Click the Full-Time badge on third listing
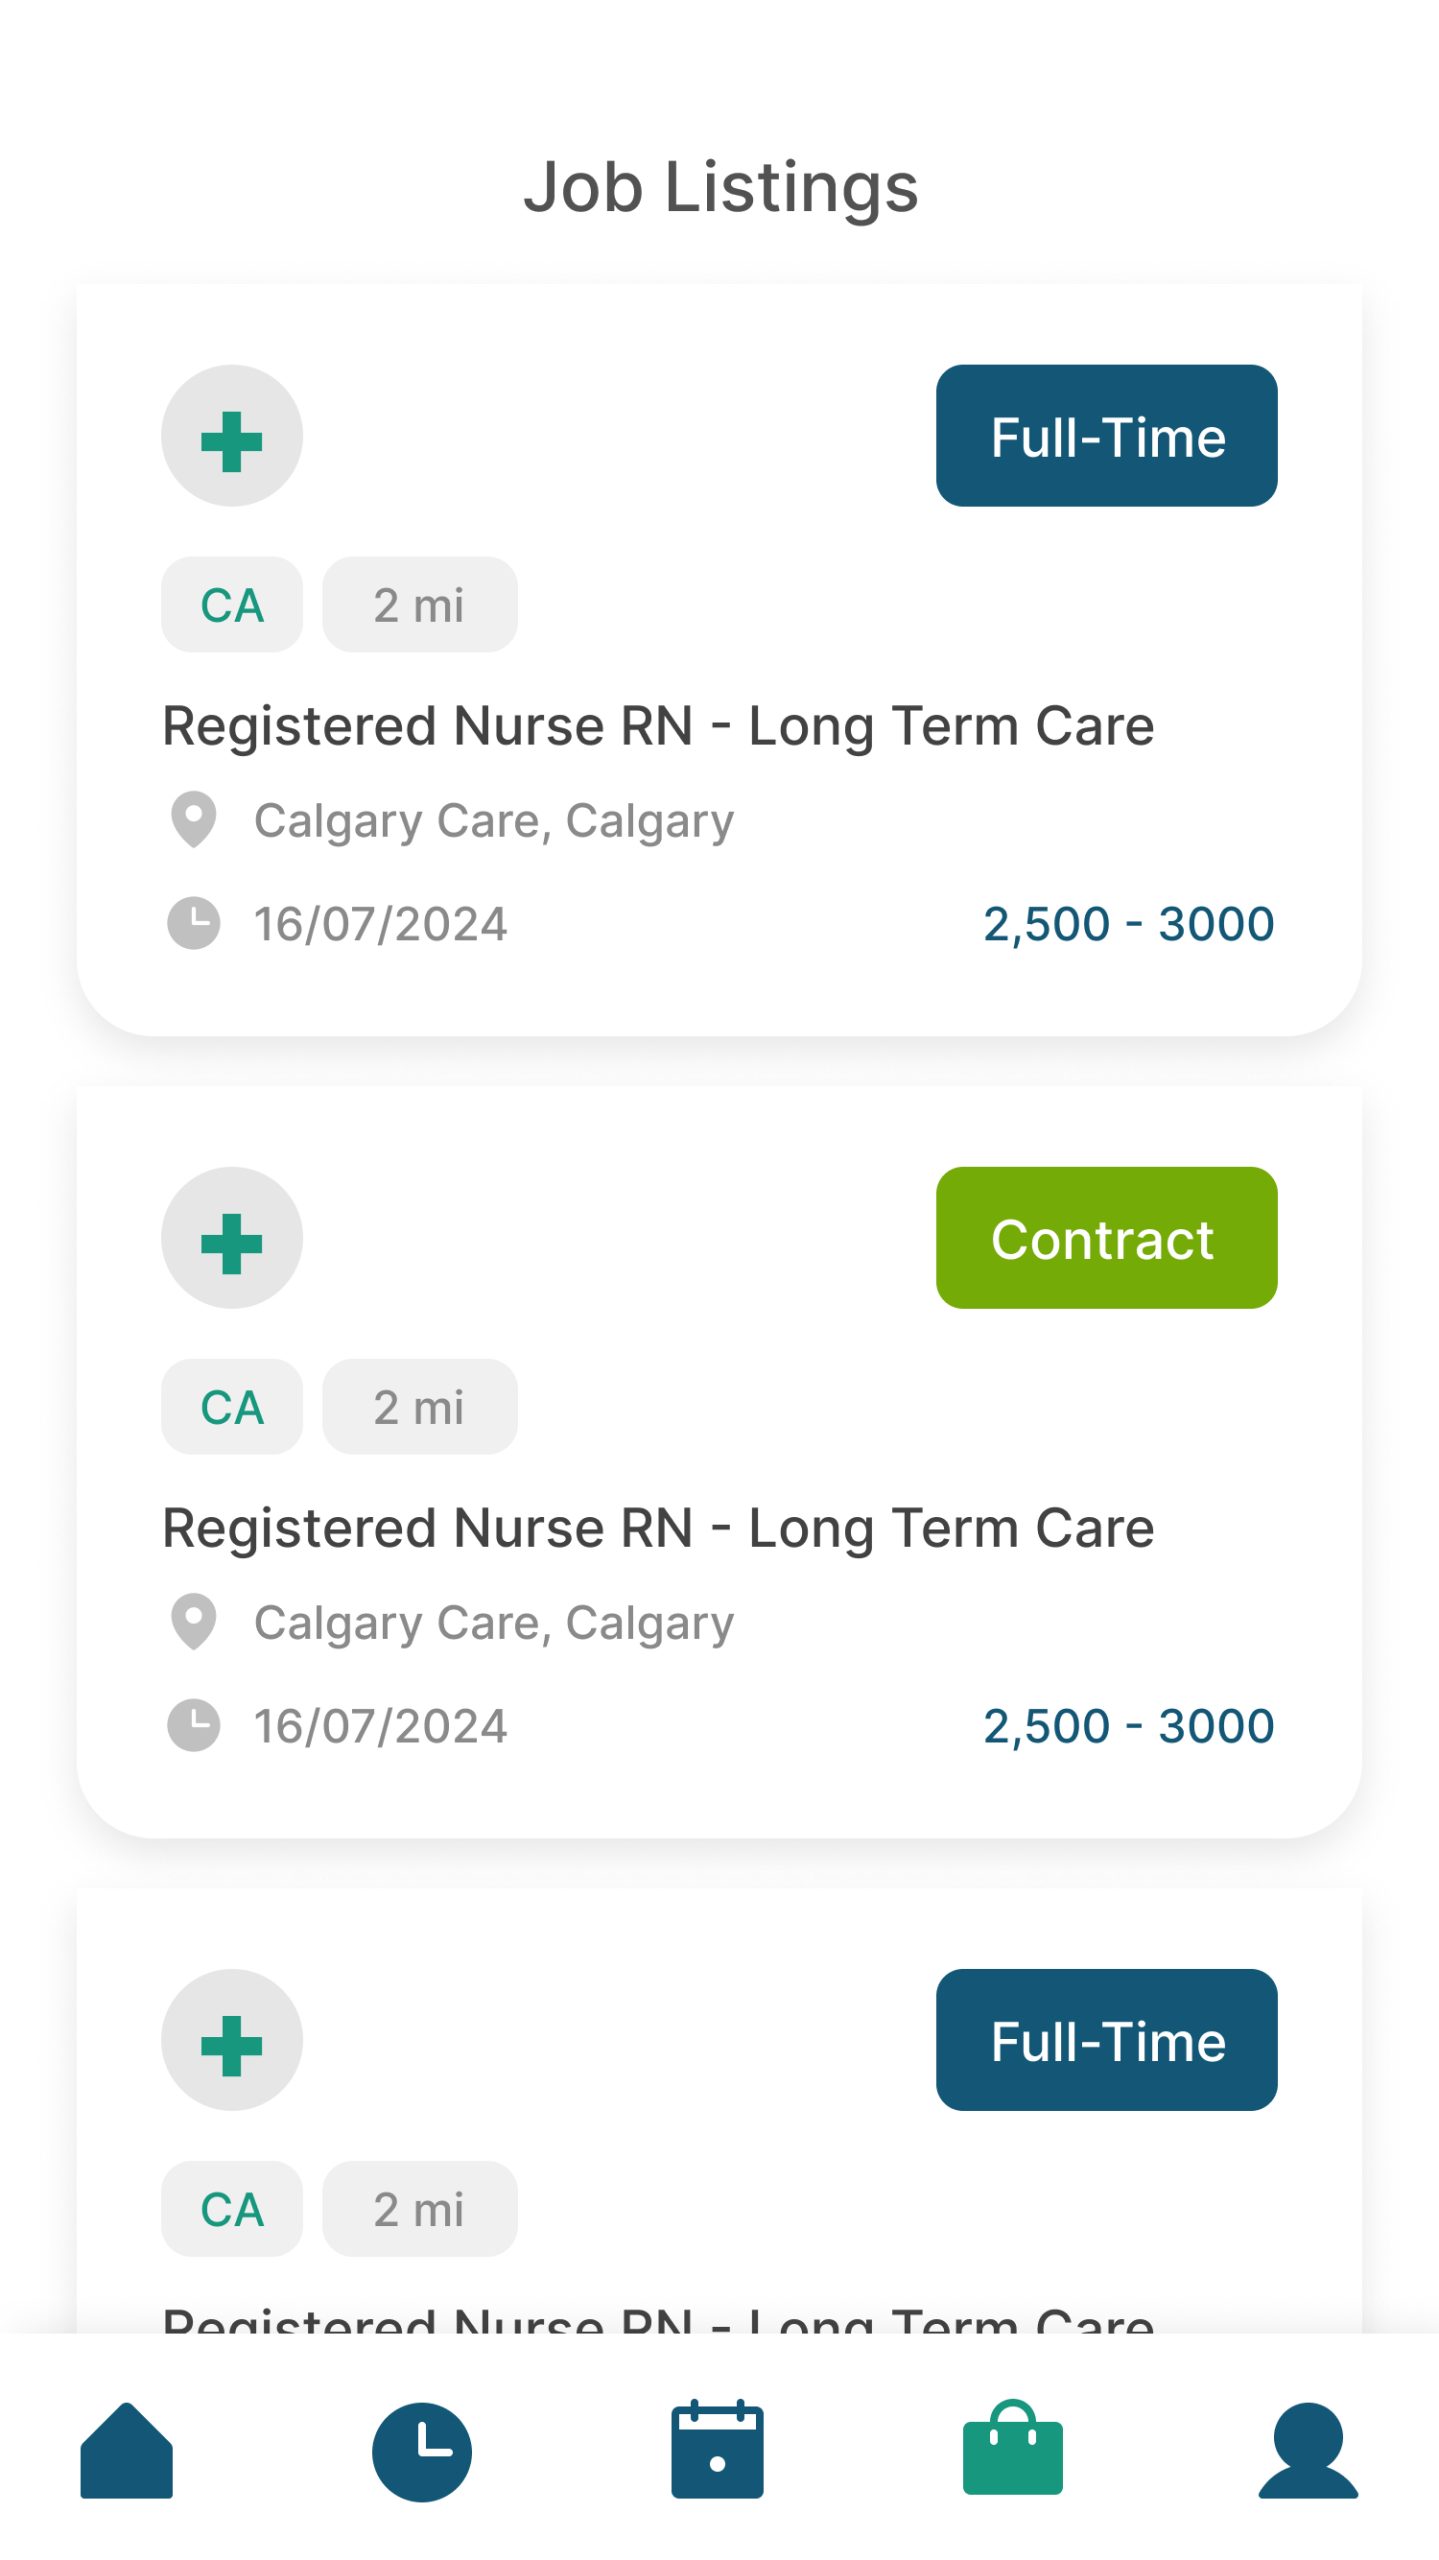Screen dimensions: 1439x2560 click(1106, 2040)
